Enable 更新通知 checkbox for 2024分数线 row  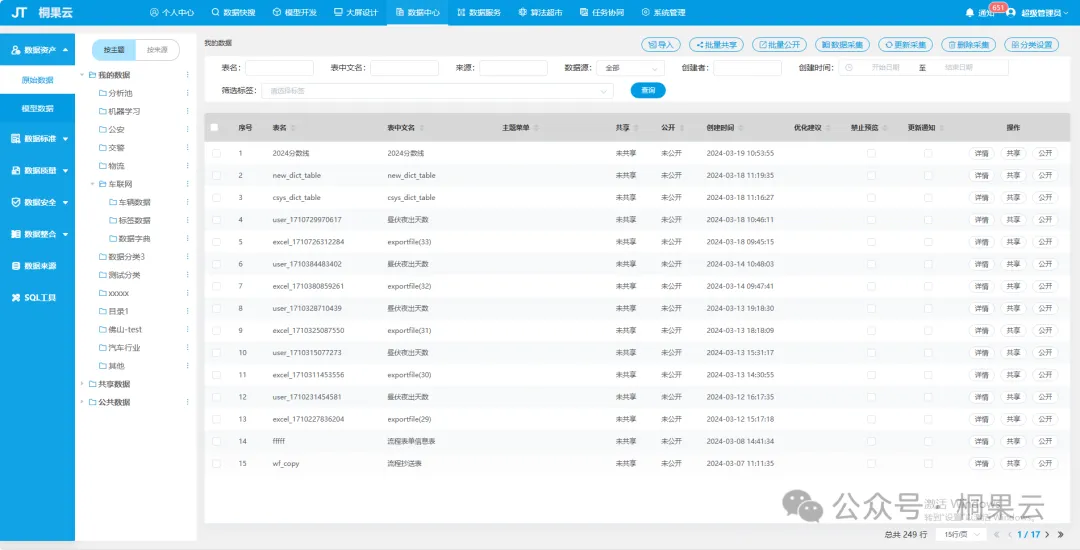tap(928, 153)
